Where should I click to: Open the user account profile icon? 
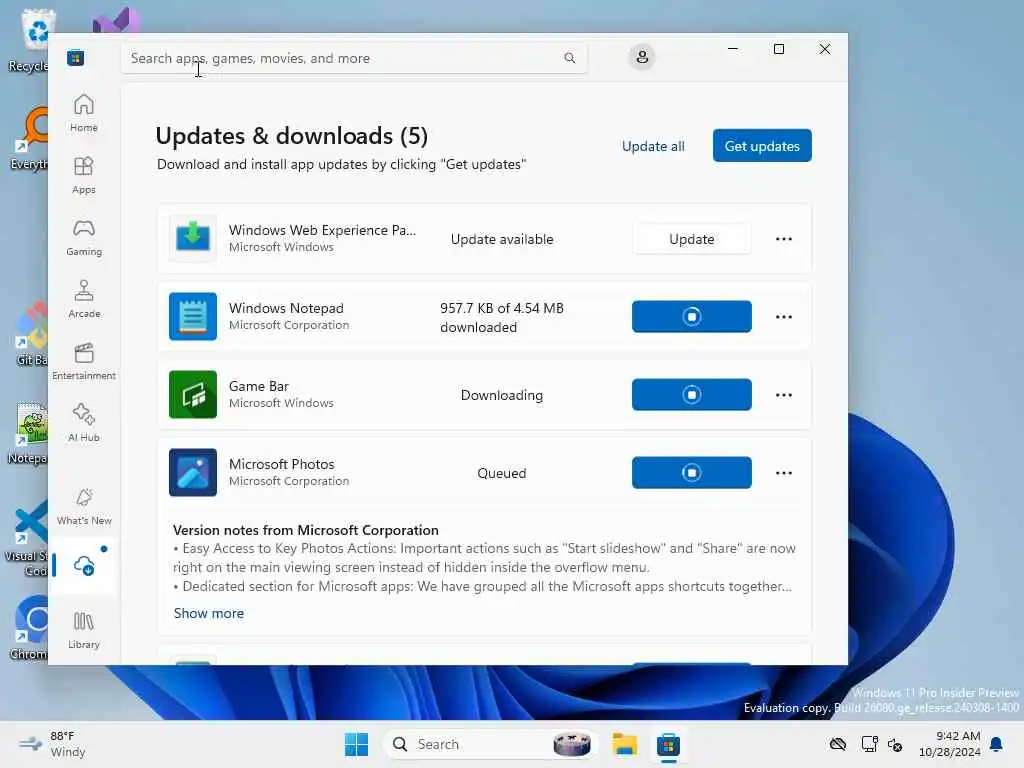642,57
